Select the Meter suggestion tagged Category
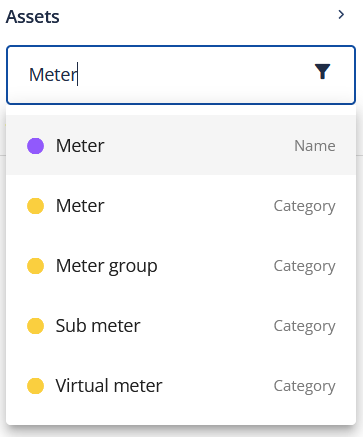Image resolution: width=363 pixels, height=437 pixels. coord(181,205)
